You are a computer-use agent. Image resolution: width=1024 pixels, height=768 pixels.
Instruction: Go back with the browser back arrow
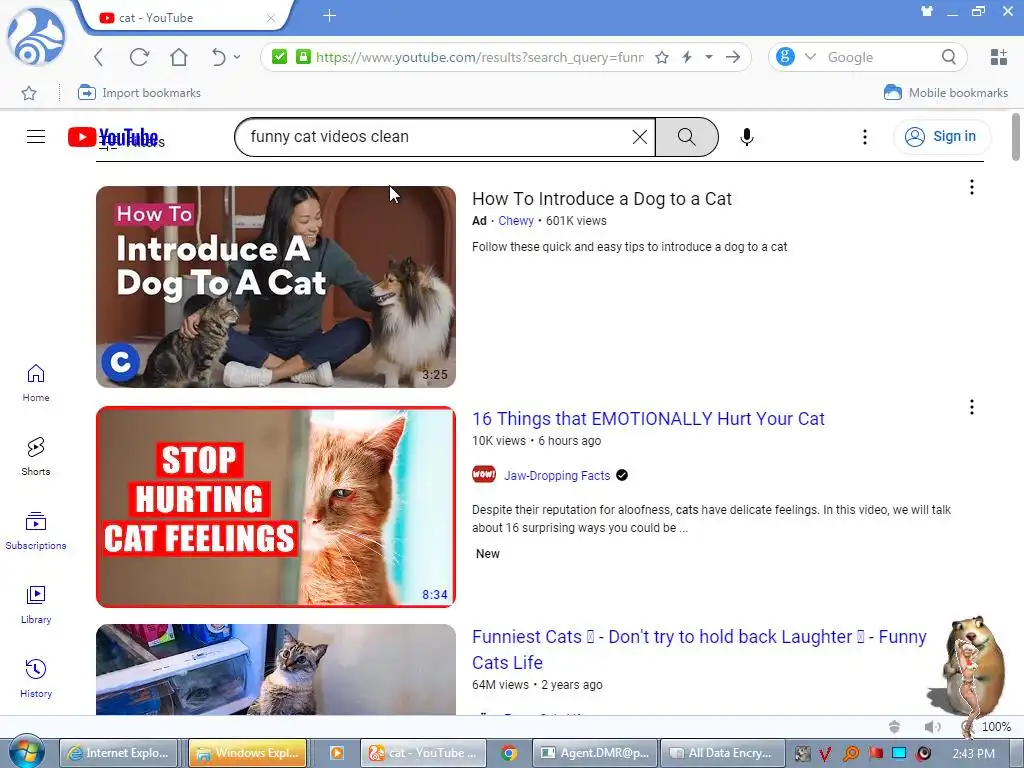click(x=99, y=57)
